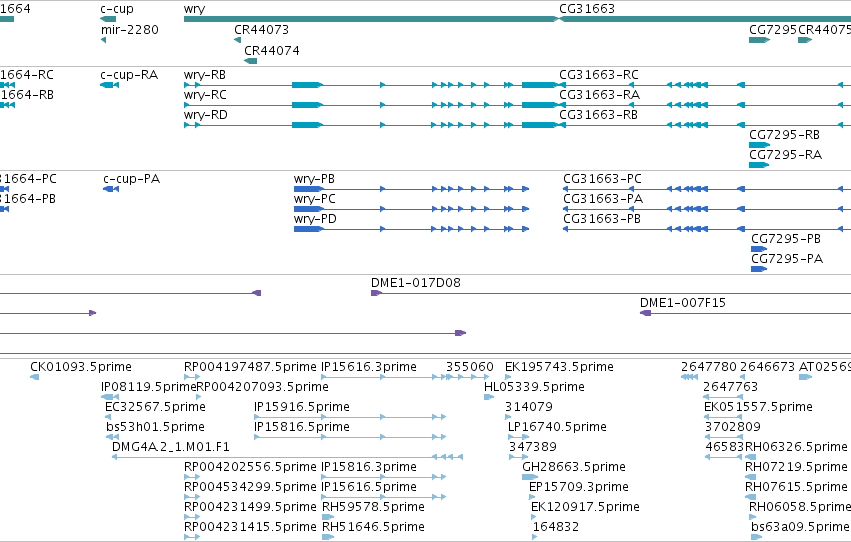Click the CG7295-RB transcript label
The image size is (851, 542).
(x=784, y=135)
